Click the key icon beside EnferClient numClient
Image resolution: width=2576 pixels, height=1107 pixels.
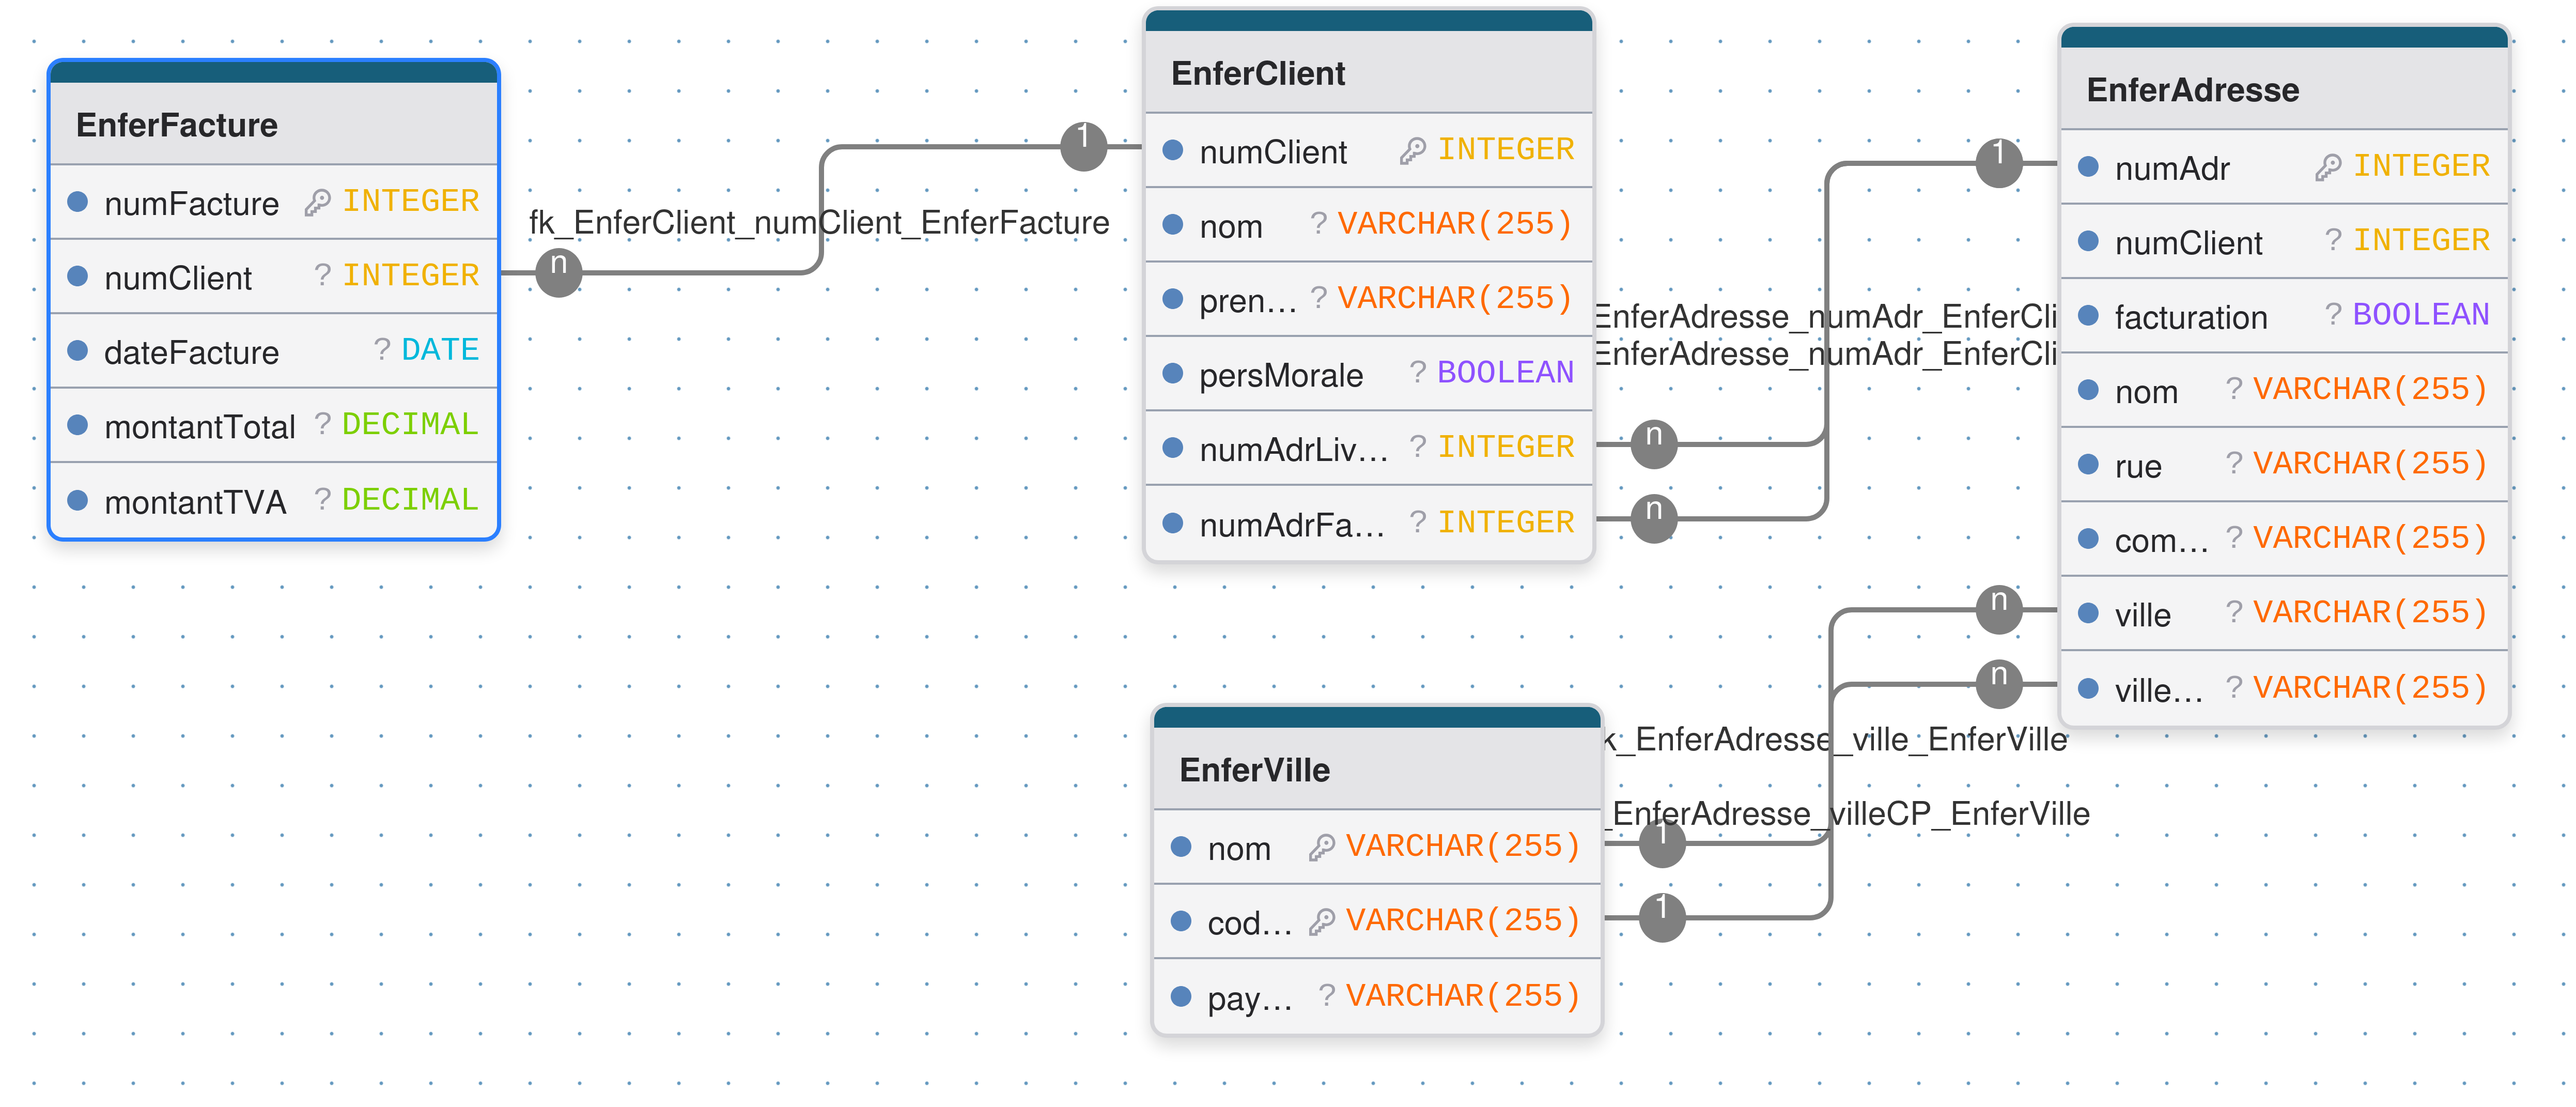(x=1412, y=151)
